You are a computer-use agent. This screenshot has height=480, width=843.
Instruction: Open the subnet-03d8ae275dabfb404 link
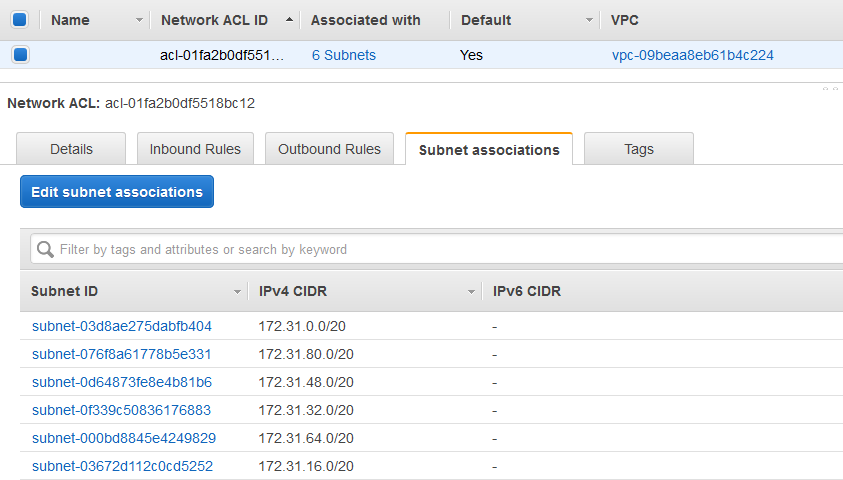[122, 326]
